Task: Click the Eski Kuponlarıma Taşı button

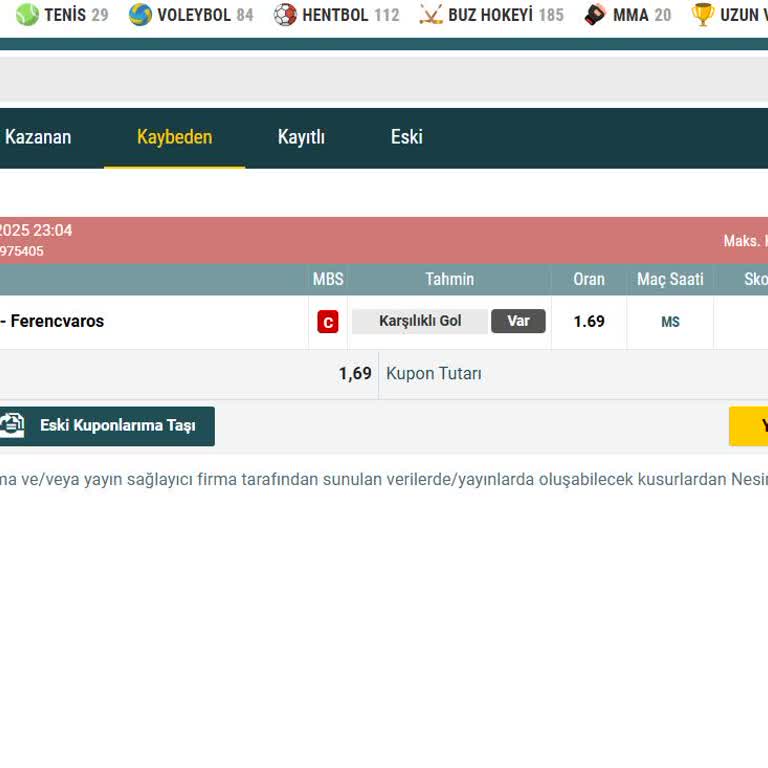Action: pyautogui.click(x=107, y=426)
